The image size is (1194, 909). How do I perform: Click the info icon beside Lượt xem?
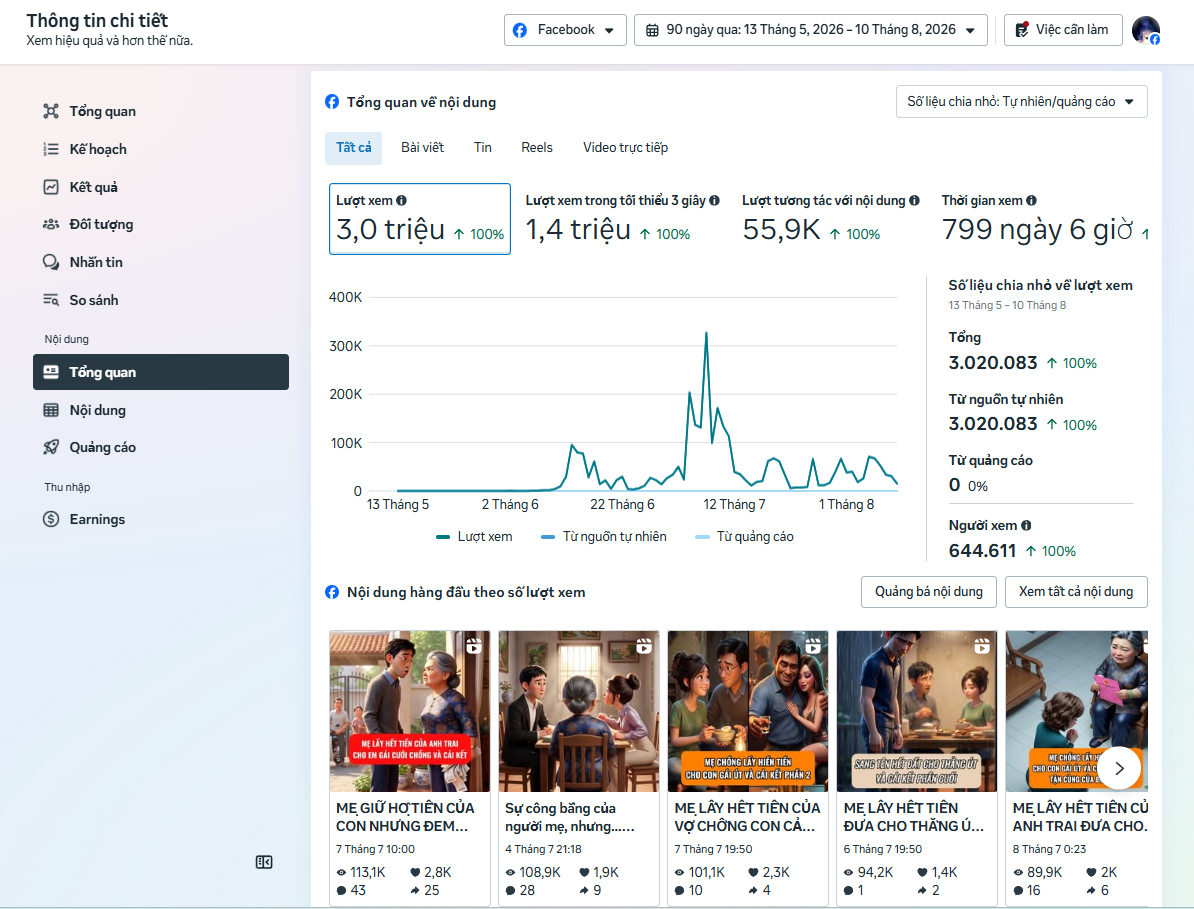coord(401,200)
